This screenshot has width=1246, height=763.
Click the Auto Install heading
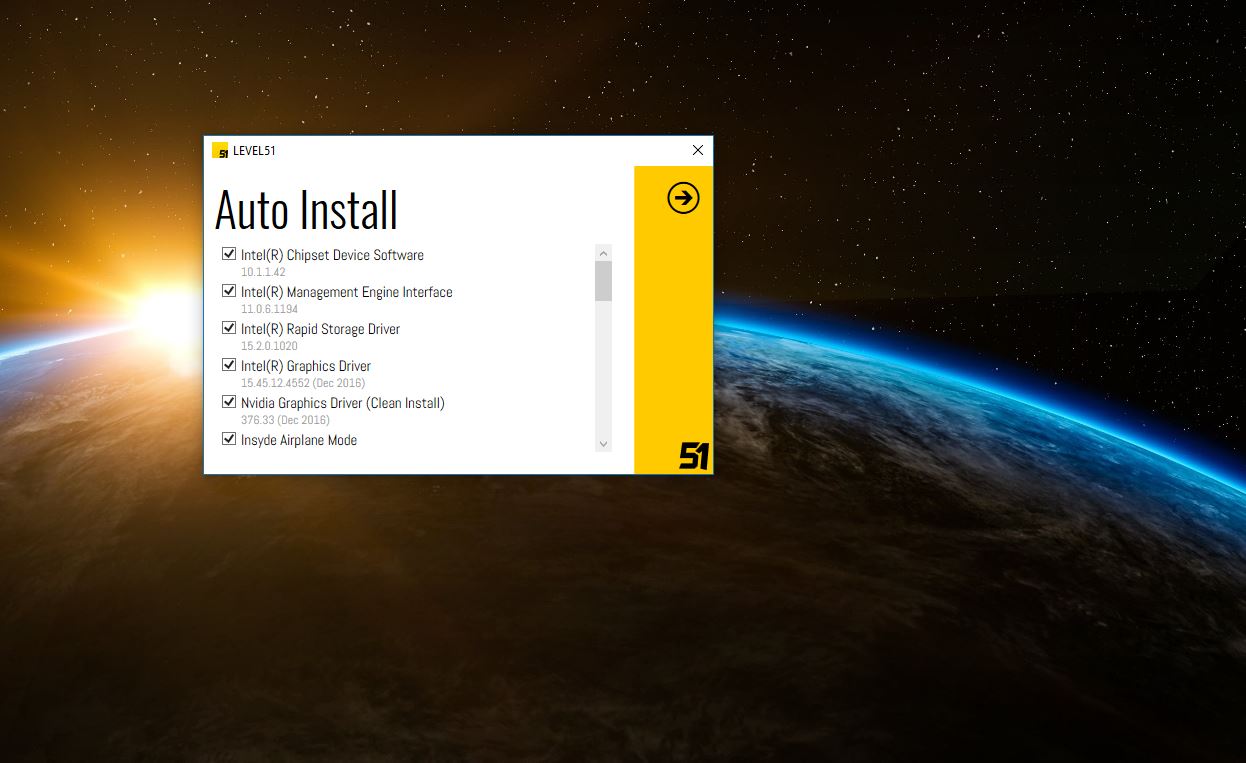306,210
